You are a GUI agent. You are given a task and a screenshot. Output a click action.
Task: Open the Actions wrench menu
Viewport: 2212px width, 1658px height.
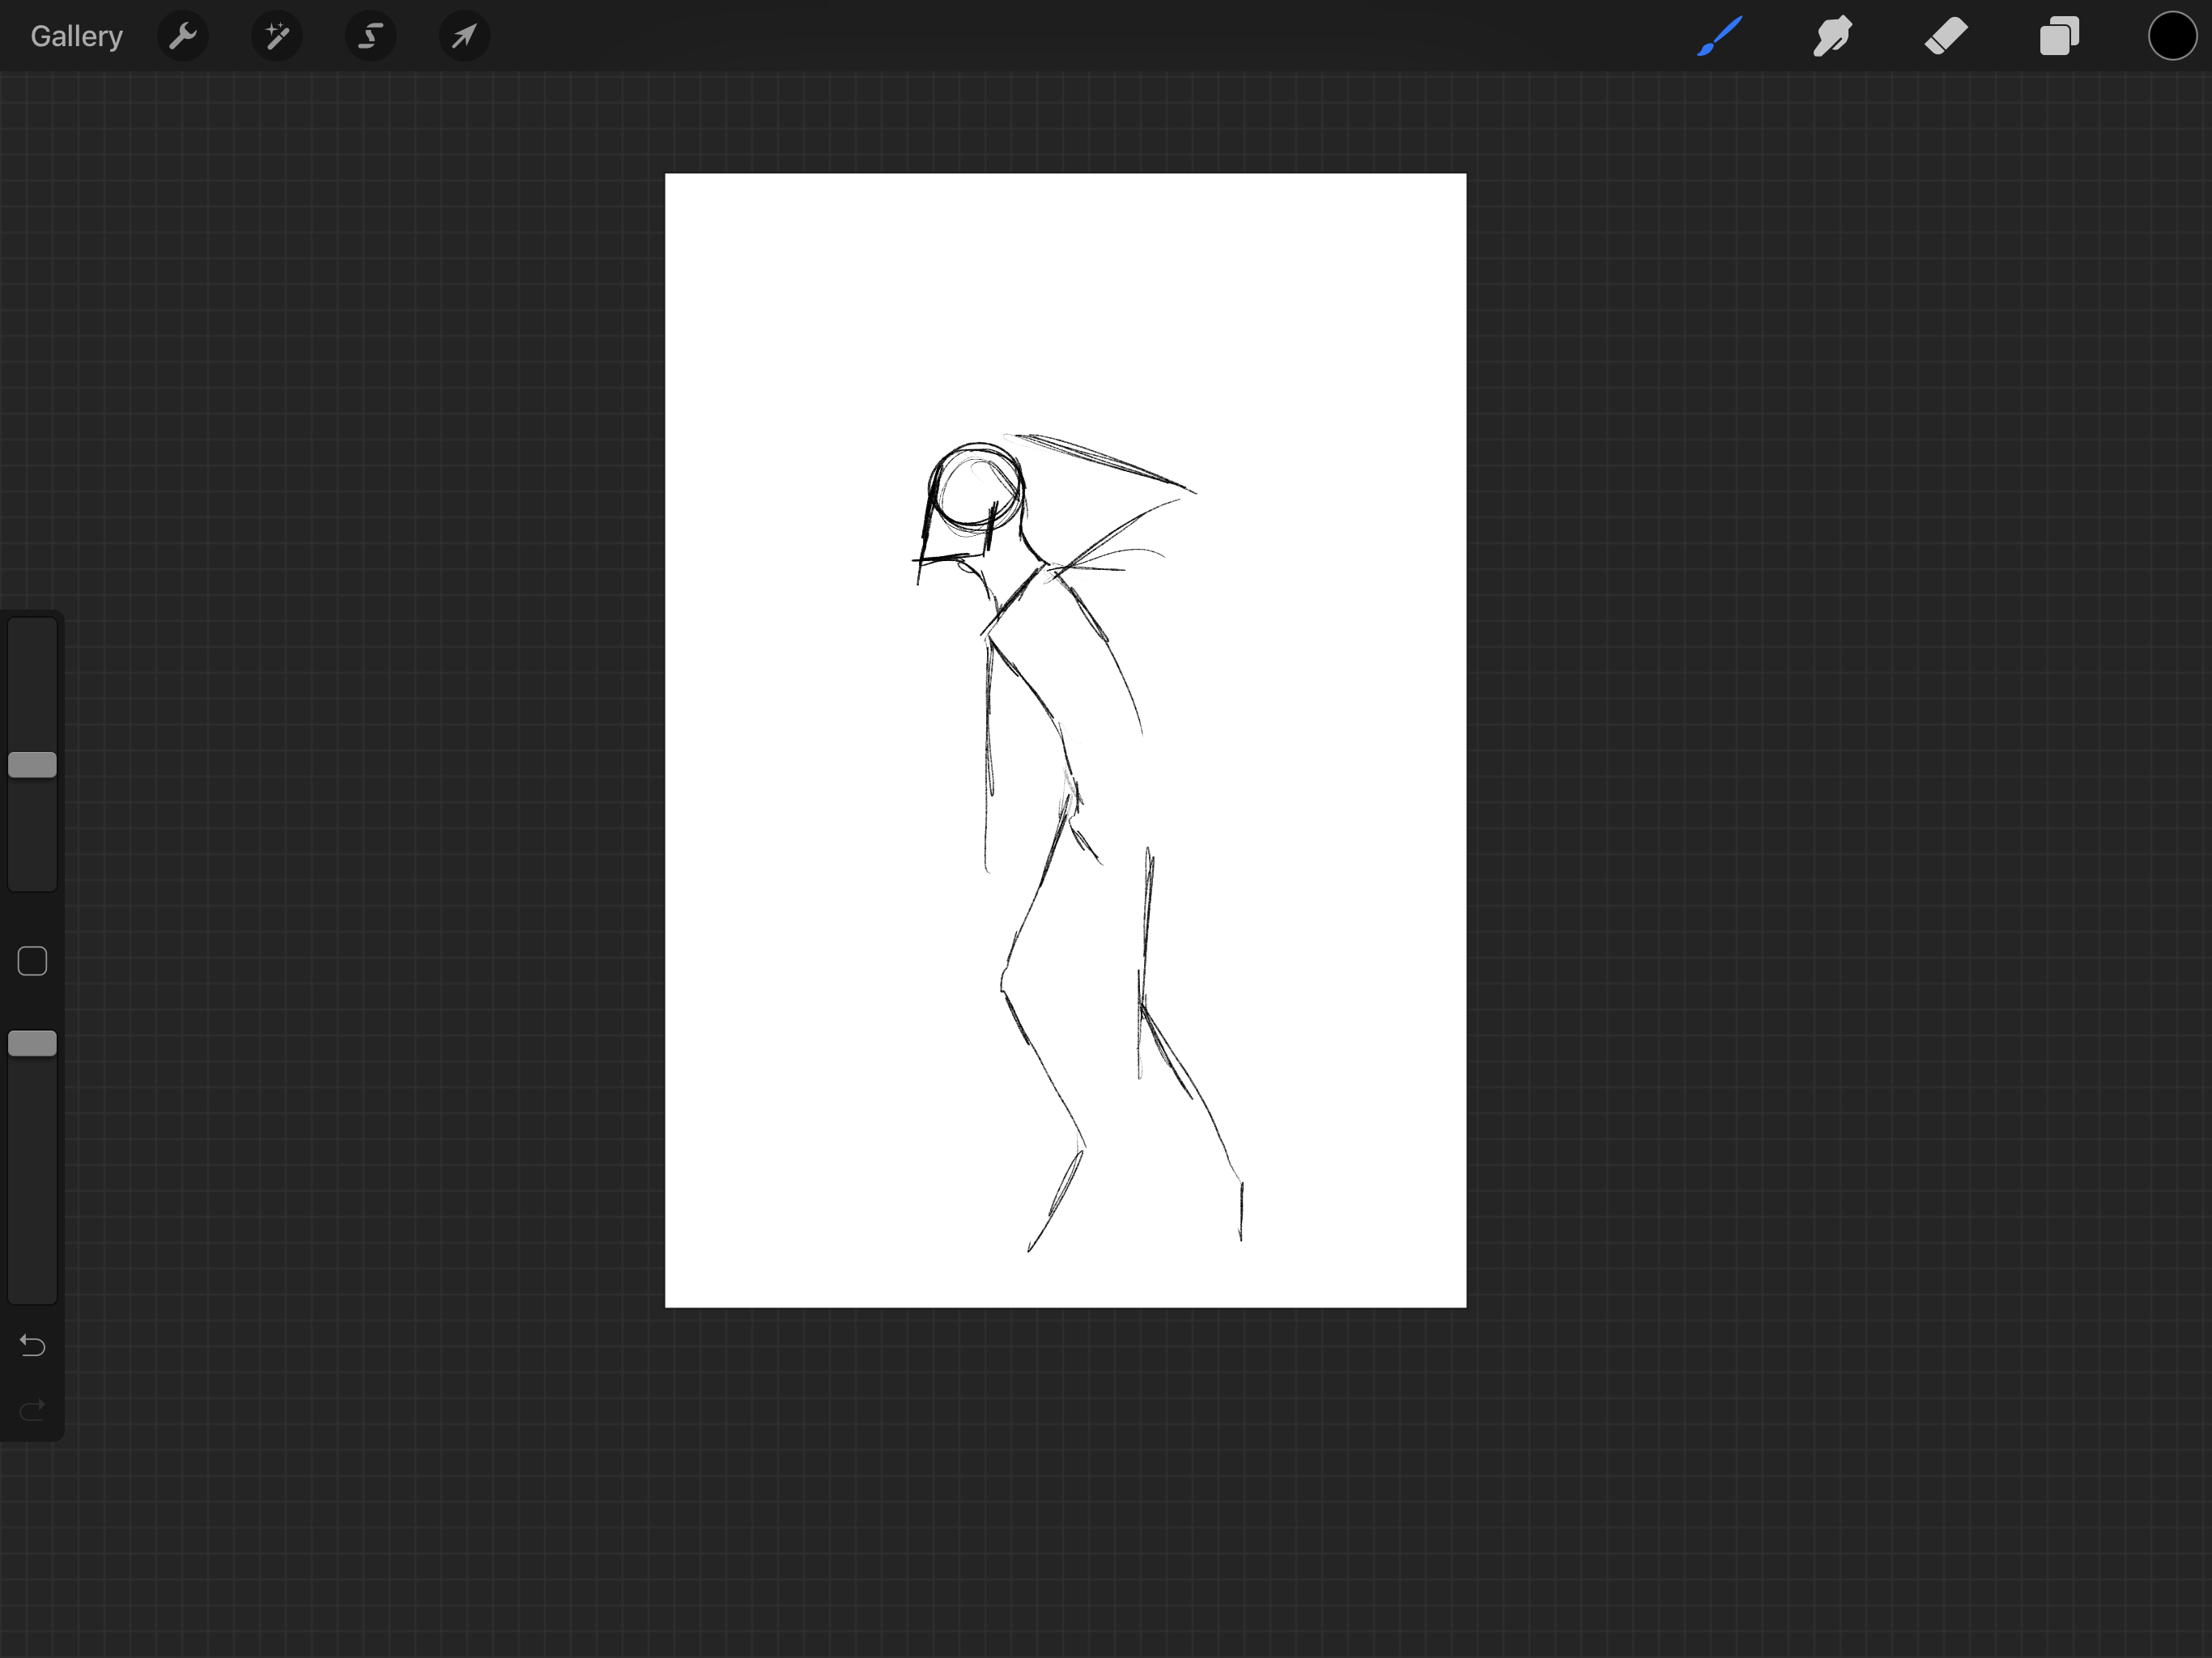coord(183,36)
